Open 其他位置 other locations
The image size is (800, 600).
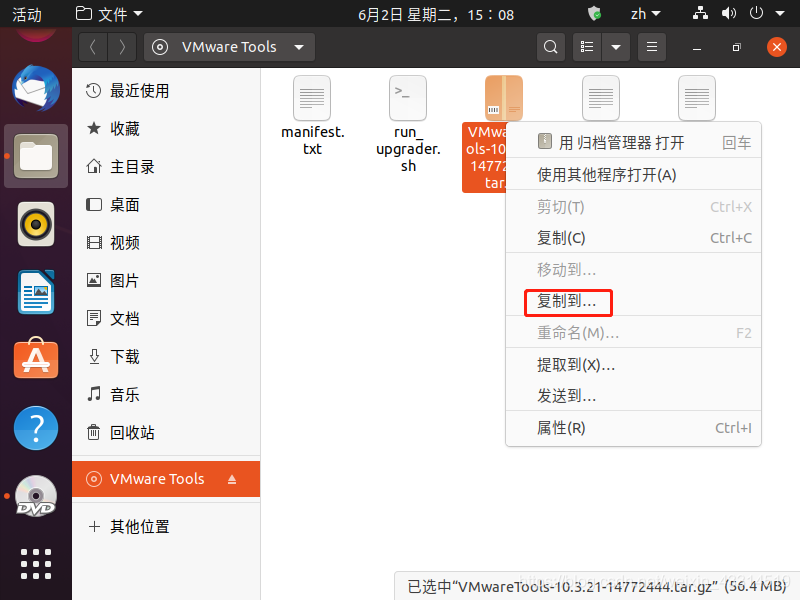pos(166,527)
